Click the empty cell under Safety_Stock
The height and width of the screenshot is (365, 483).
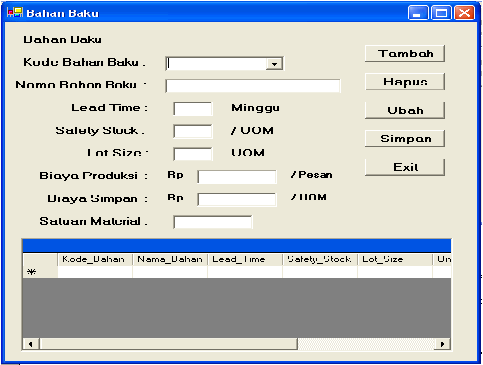coord(320,272)
